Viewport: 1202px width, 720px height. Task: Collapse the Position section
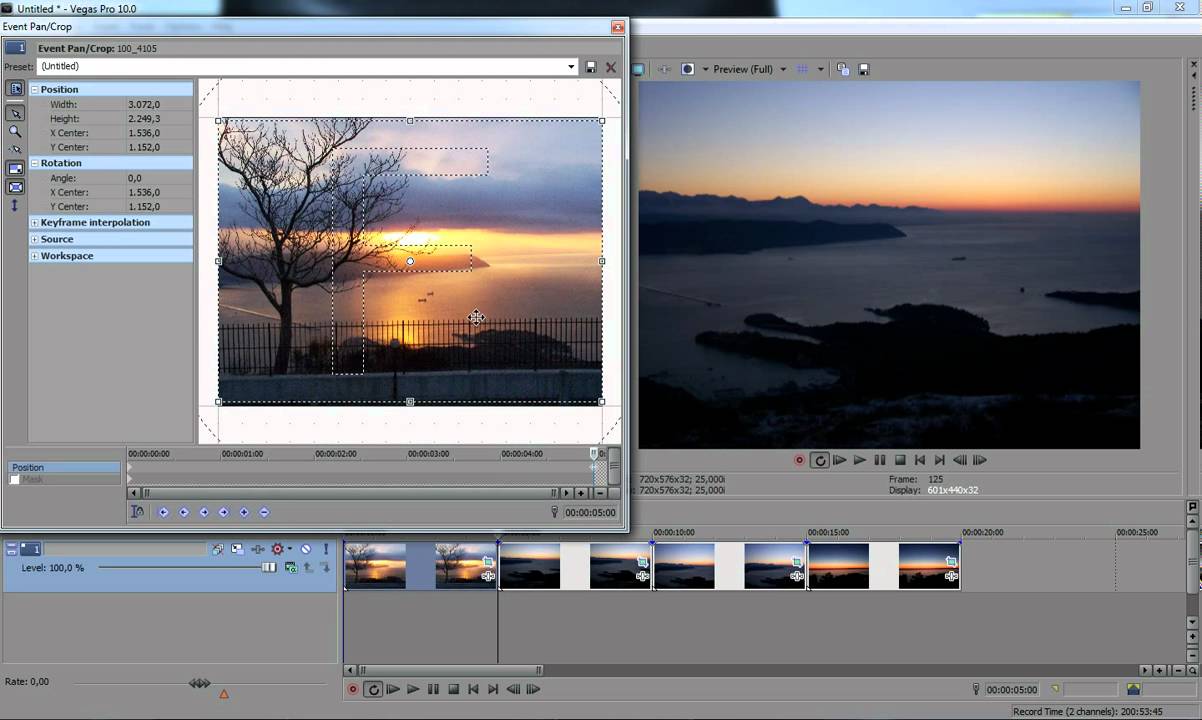[35, 89]
